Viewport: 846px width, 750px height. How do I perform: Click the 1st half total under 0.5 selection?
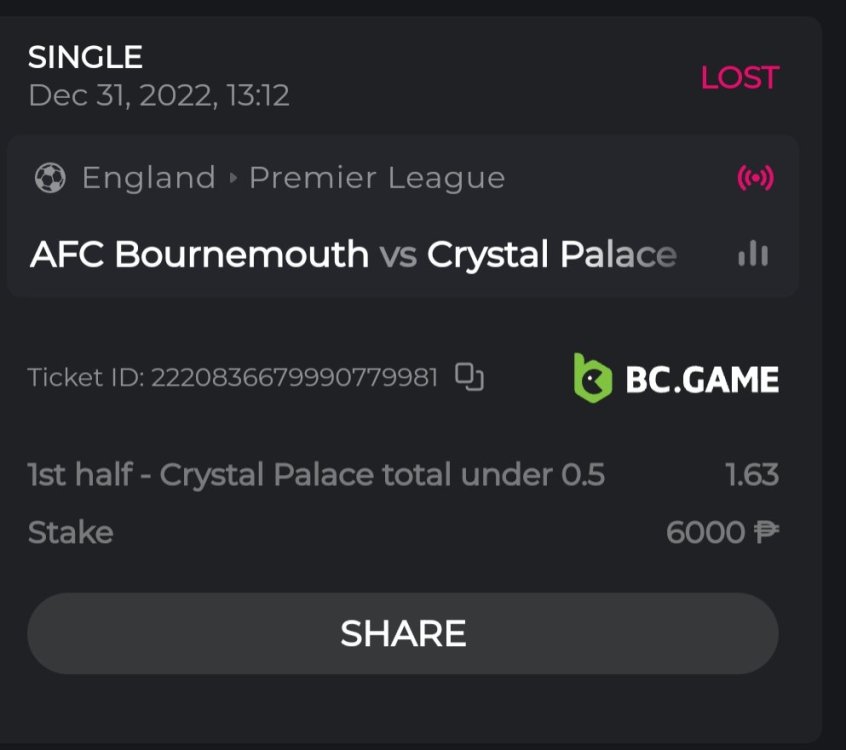(x=316, y=474)
